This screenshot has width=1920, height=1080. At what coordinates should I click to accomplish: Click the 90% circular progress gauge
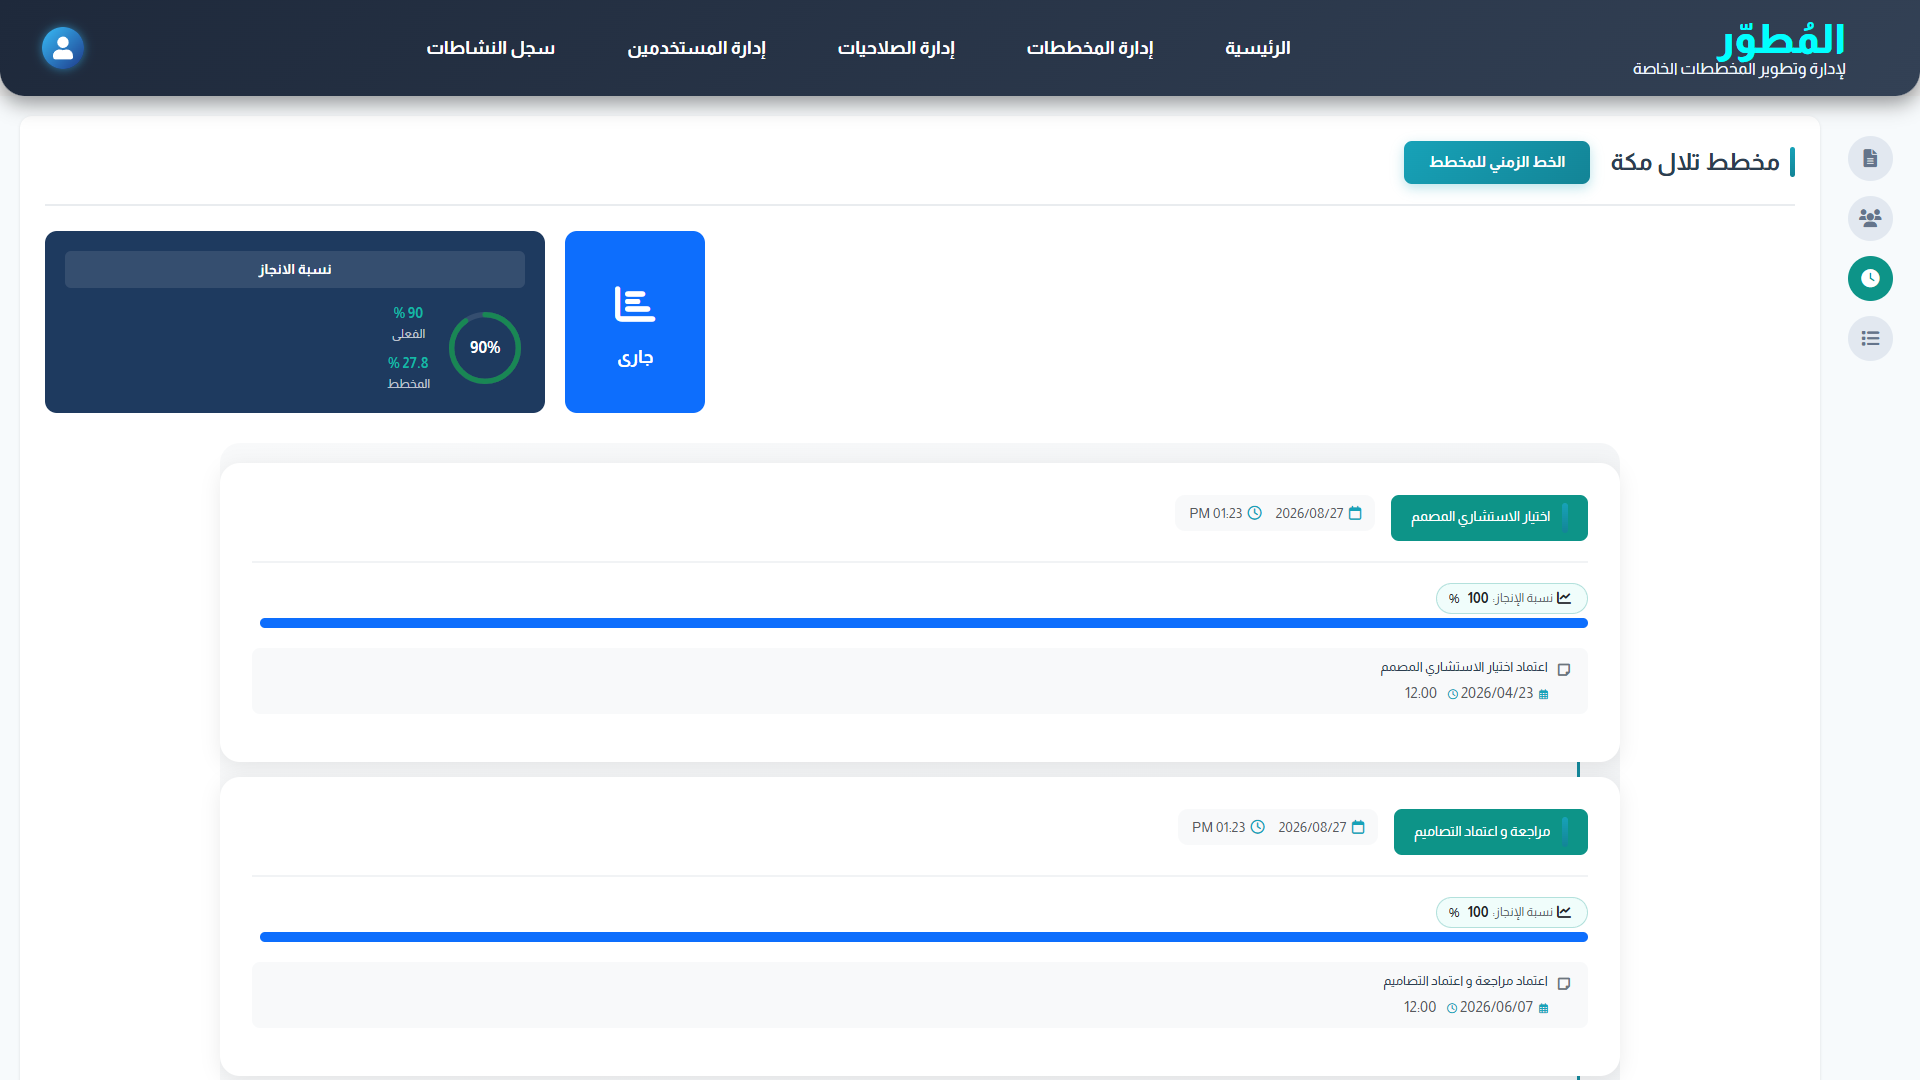point(485,348)
